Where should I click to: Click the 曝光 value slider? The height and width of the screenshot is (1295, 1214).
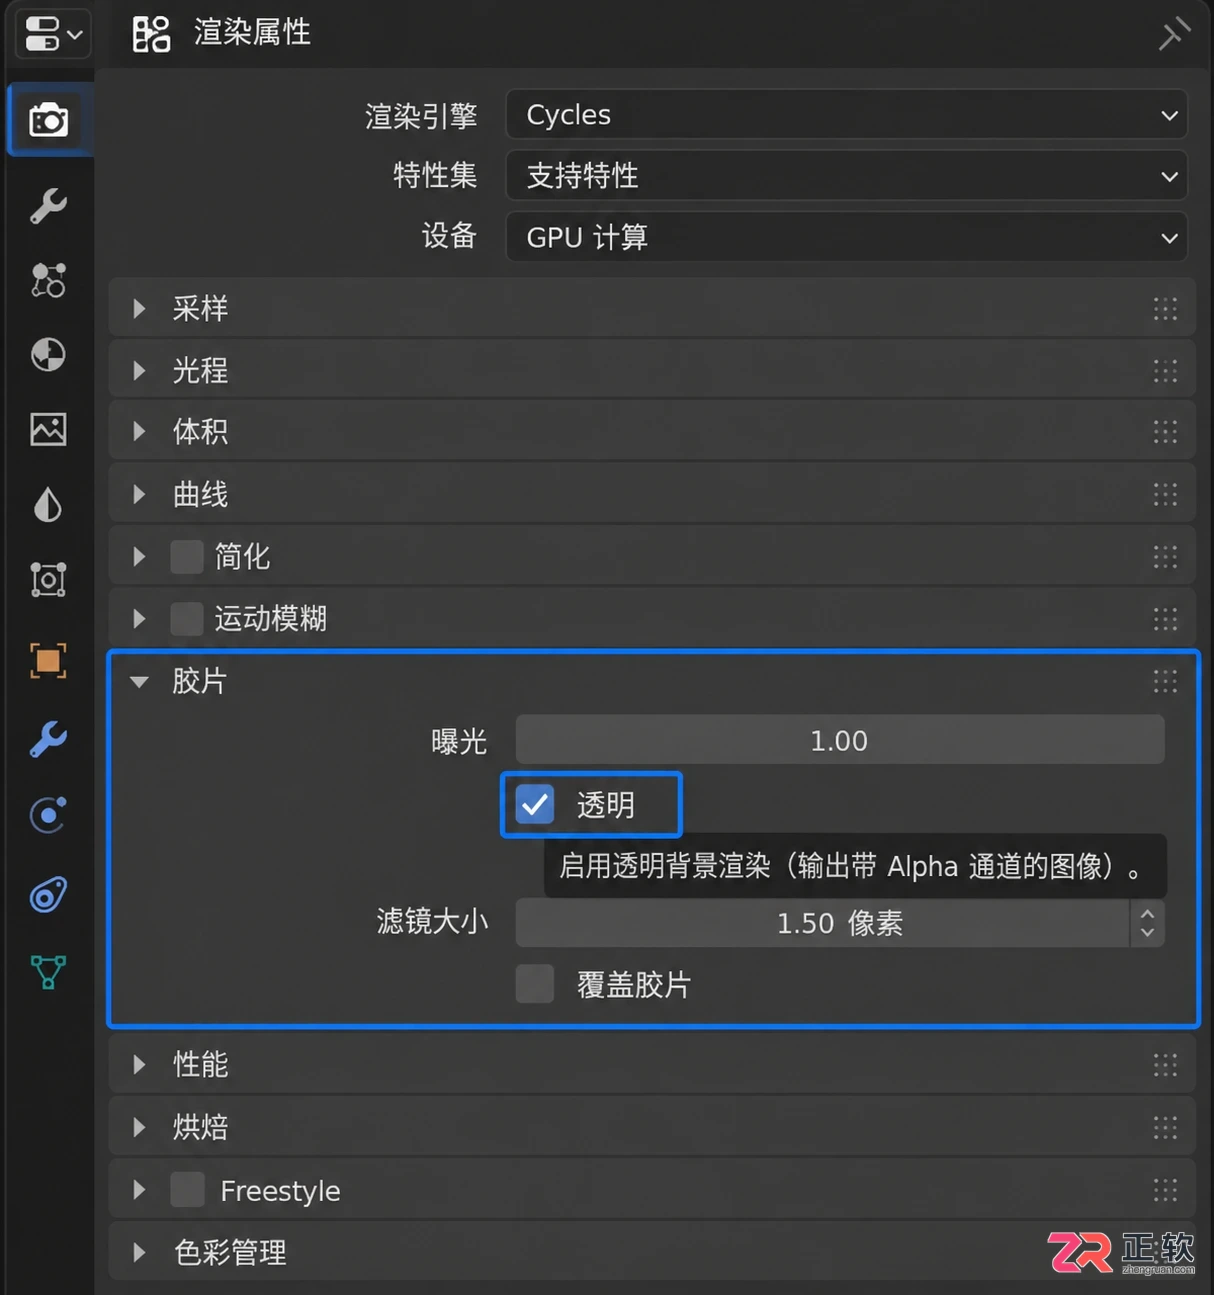click(x=840, y=740)
